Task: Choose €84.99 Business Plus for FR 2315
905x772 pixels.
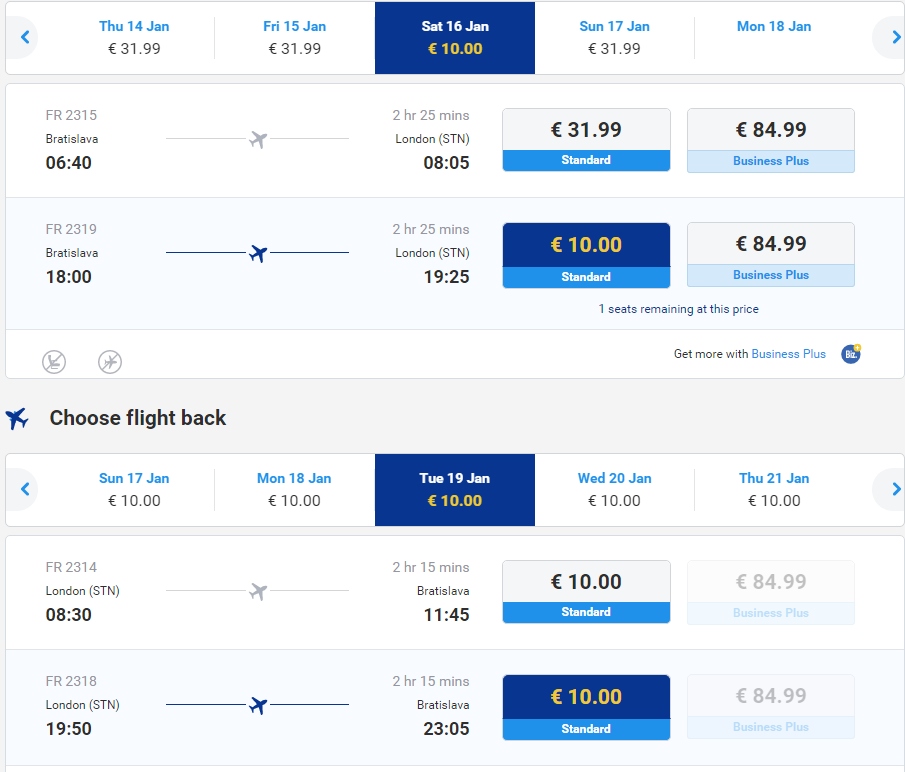Action: coord(771,140)
